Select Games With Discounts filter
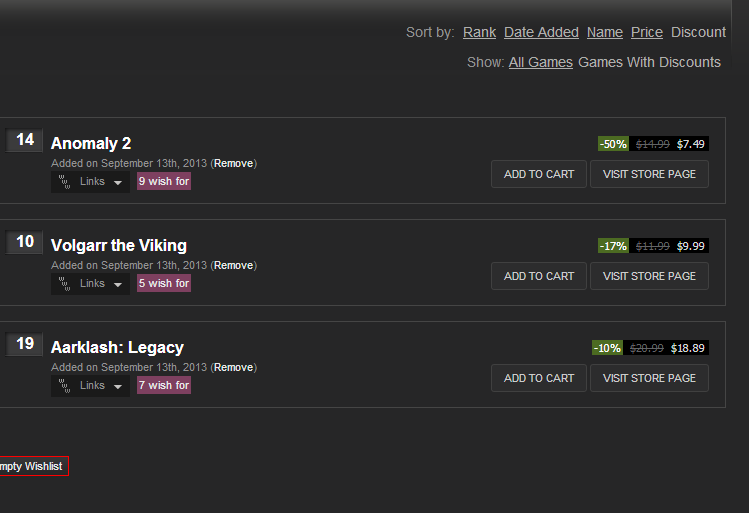Screen dimensions: 749x513 (649, 62)
